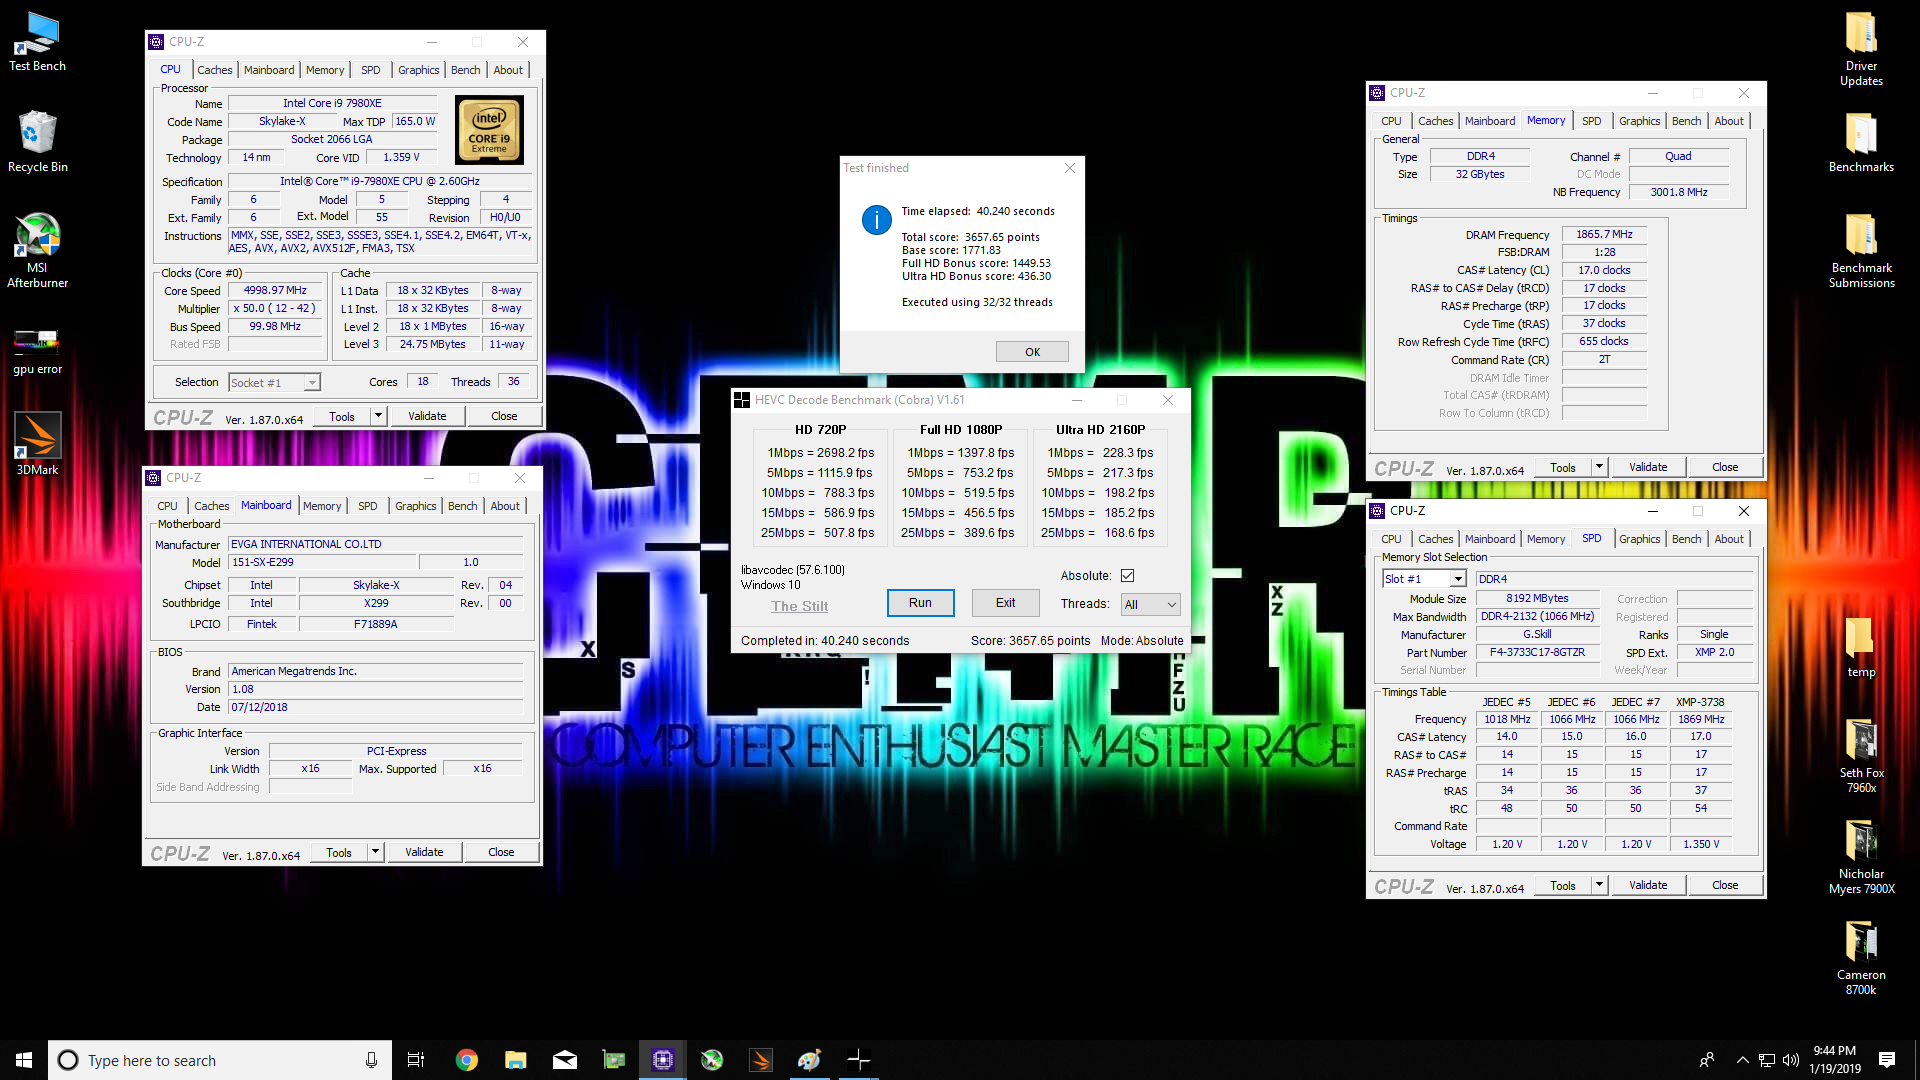The height and width of the screenshot is (1080, 1920).
Task: Open the Cameron 8700k folder
Action: point(1861,958)
